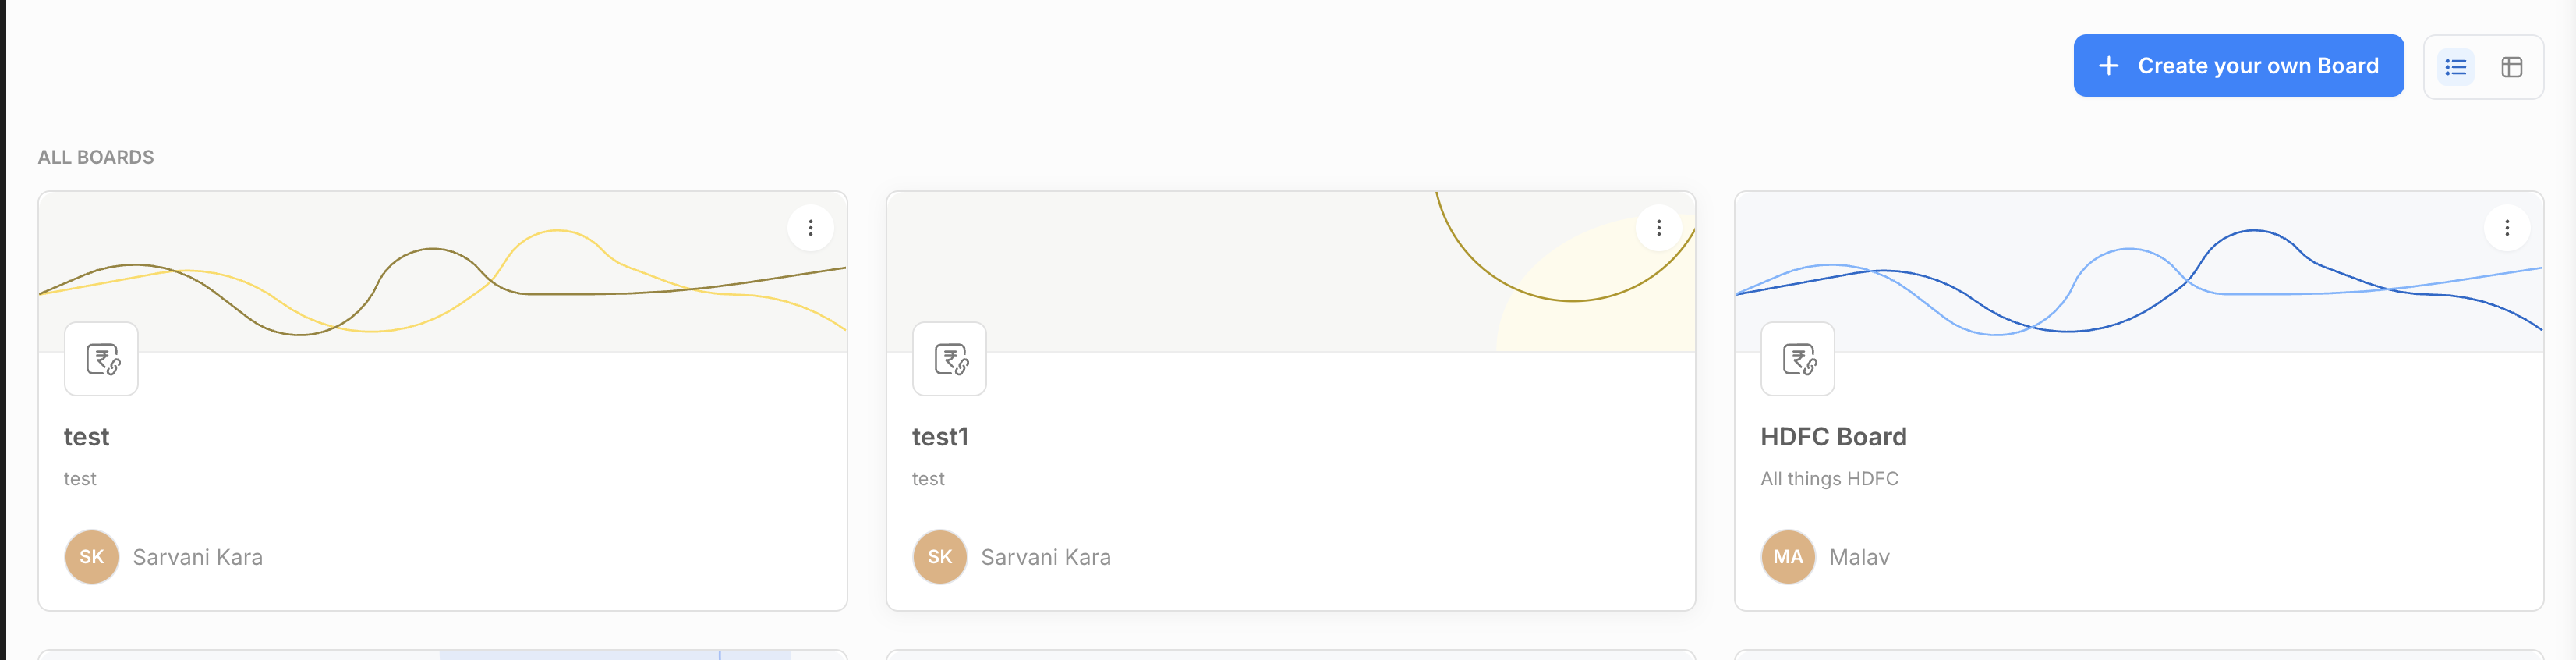Viewport: 2576px width, 660px height.
Task: Switch to list view
Action: 2455,67
